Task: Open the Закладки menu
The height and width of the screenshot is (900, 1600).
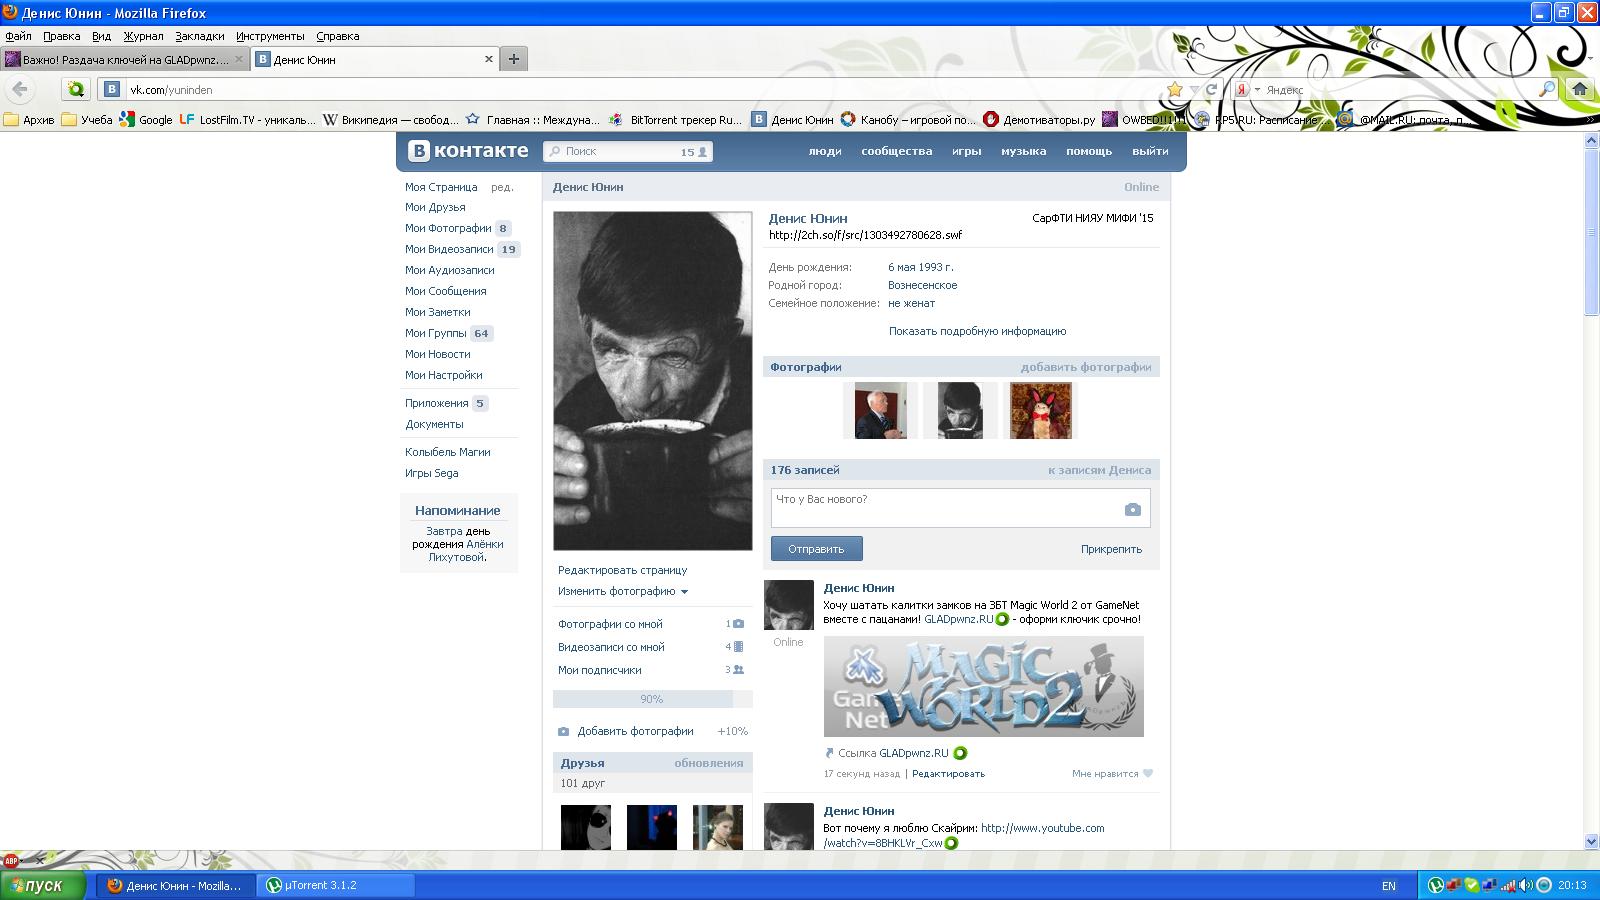Action: tap(200, 36)
